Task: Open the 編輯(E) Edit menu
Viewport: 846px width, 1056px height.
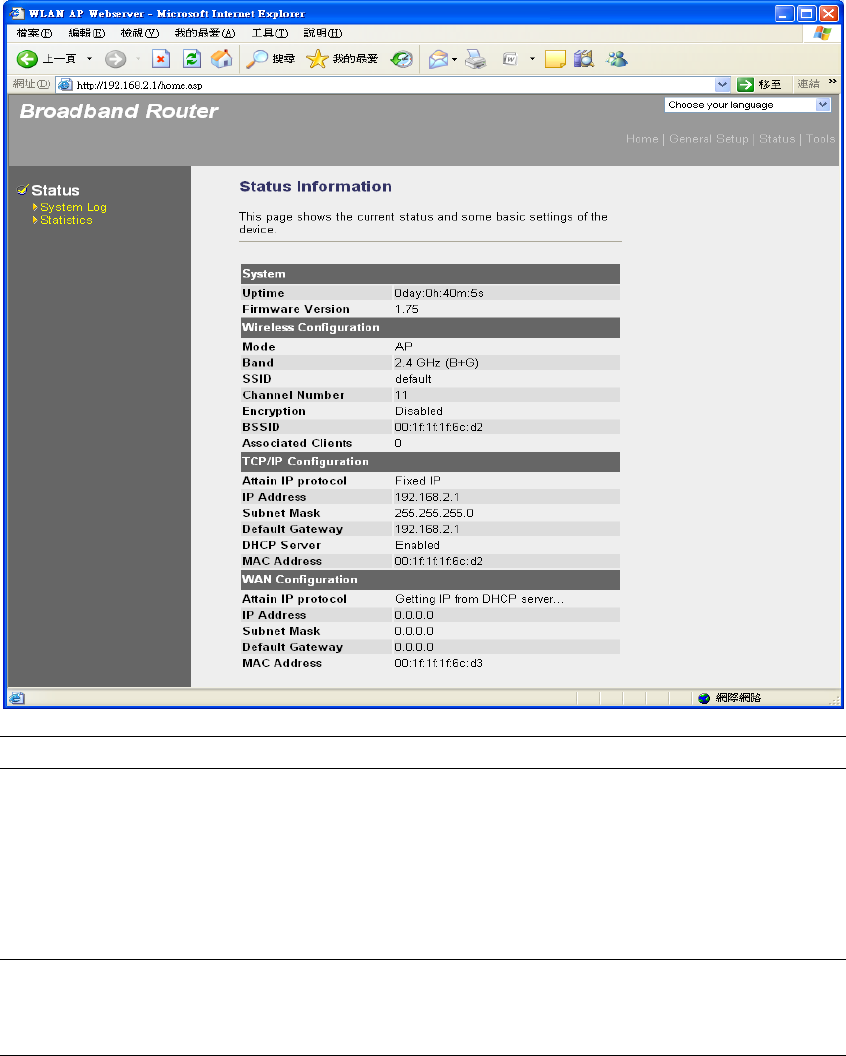Action: click(87, 33)
